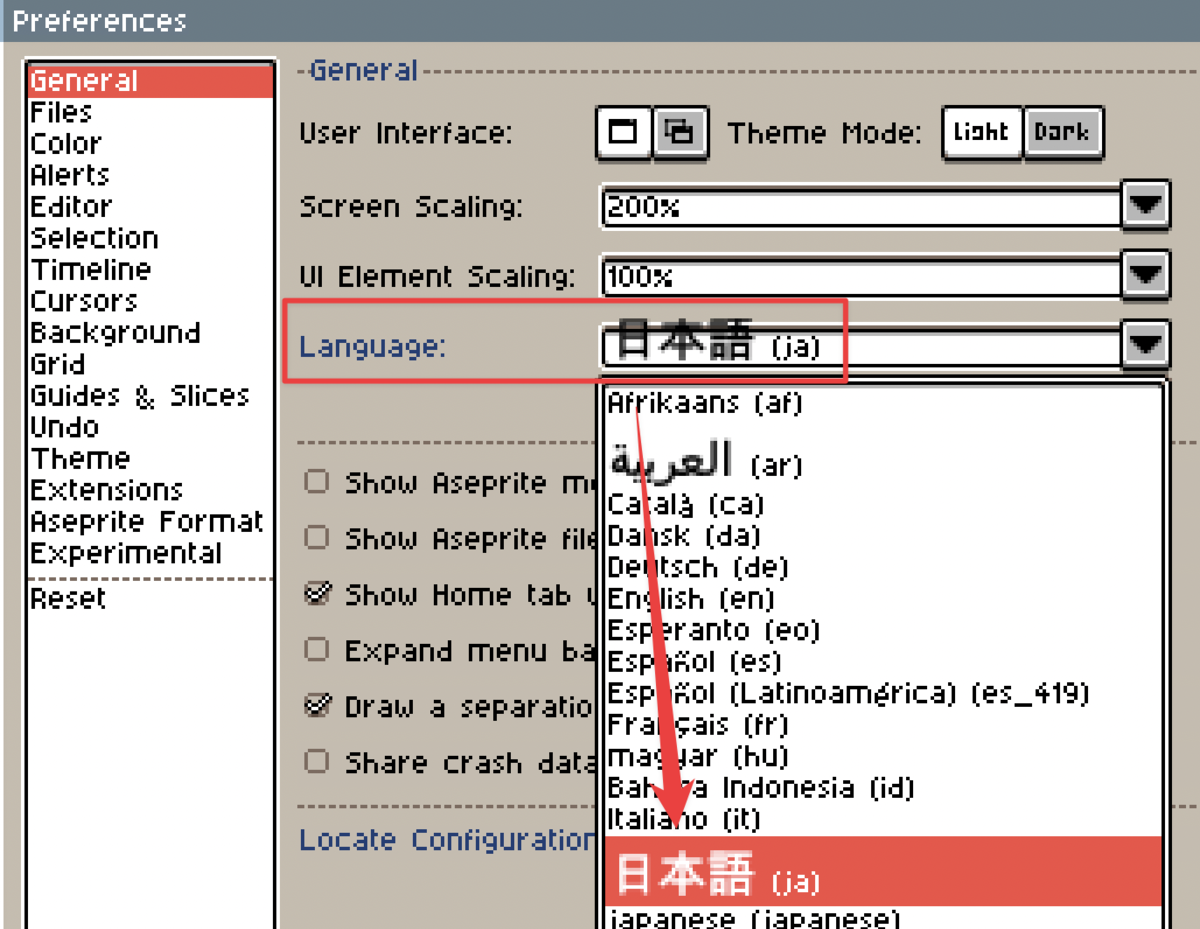Choose japanese (japanese) language entry
The width and height of the screenshot is (1200, 929).
883,918
